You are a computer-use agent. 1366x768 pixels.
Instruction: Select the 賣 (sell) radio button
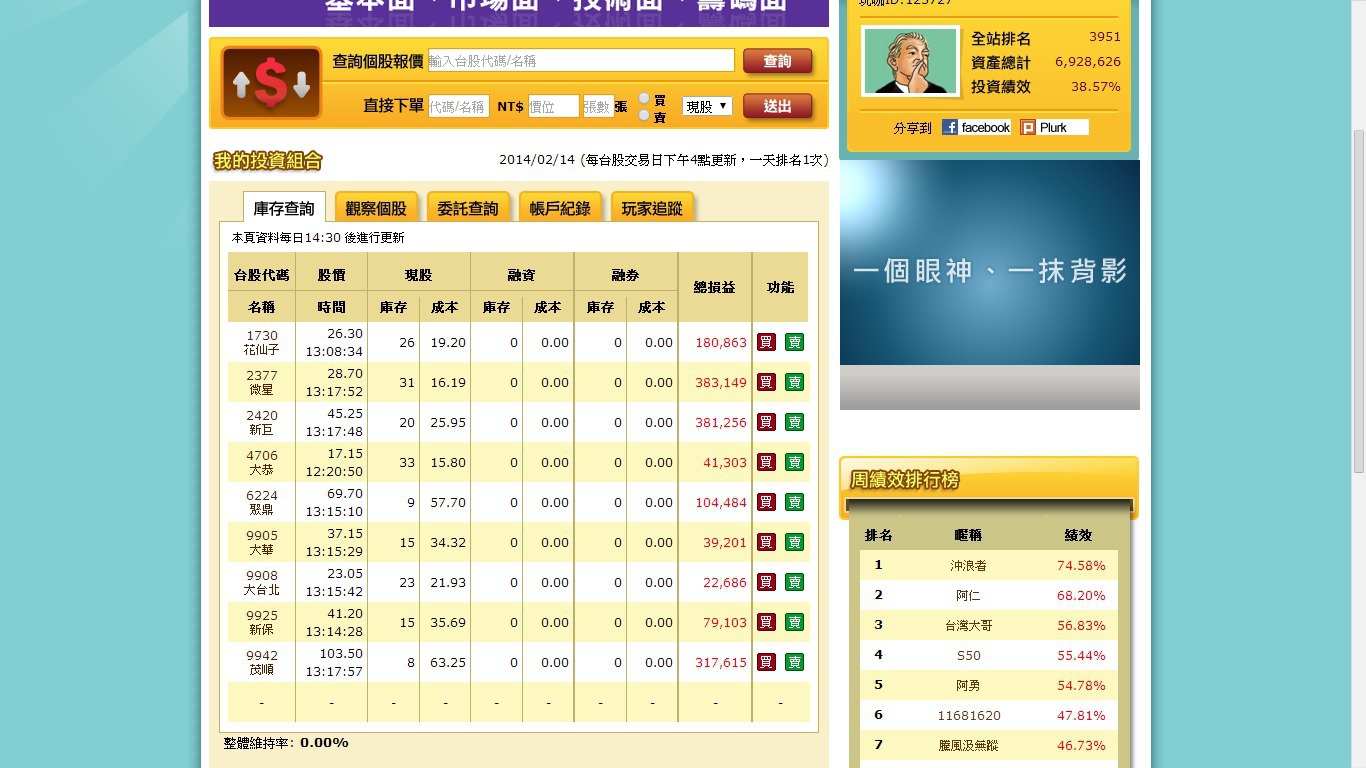pos(644,116)
